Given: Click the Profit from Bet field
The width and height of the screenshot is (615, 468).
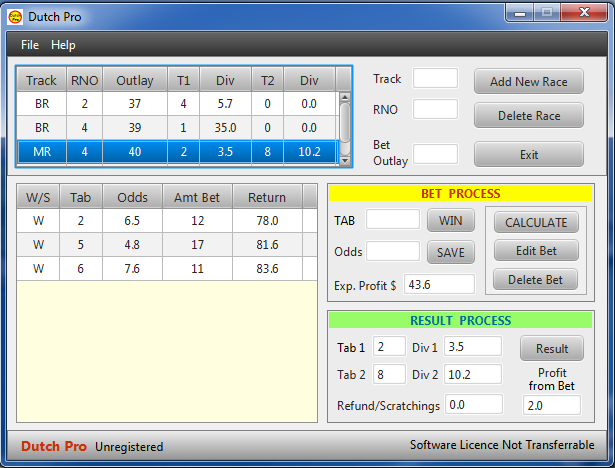Looking at the screenshot, I should [551, 405].
